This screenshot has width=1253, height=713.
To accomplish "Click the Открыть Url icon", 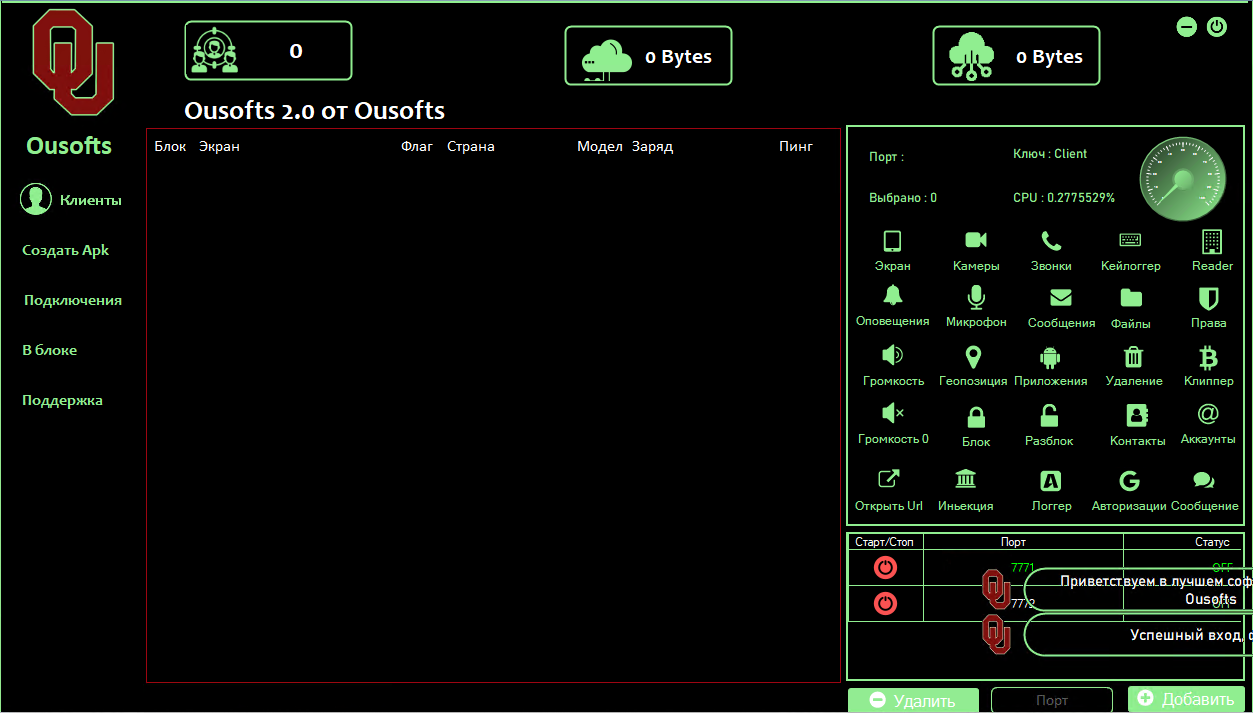I will [x=888, y=479].
